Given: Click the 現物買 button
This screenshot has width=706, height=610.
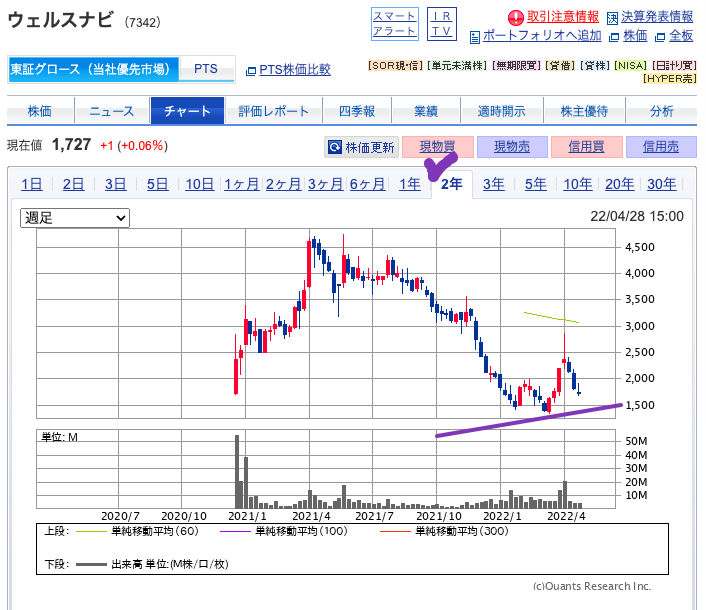Looking at the screenshot, I should [x=438, y=147].
